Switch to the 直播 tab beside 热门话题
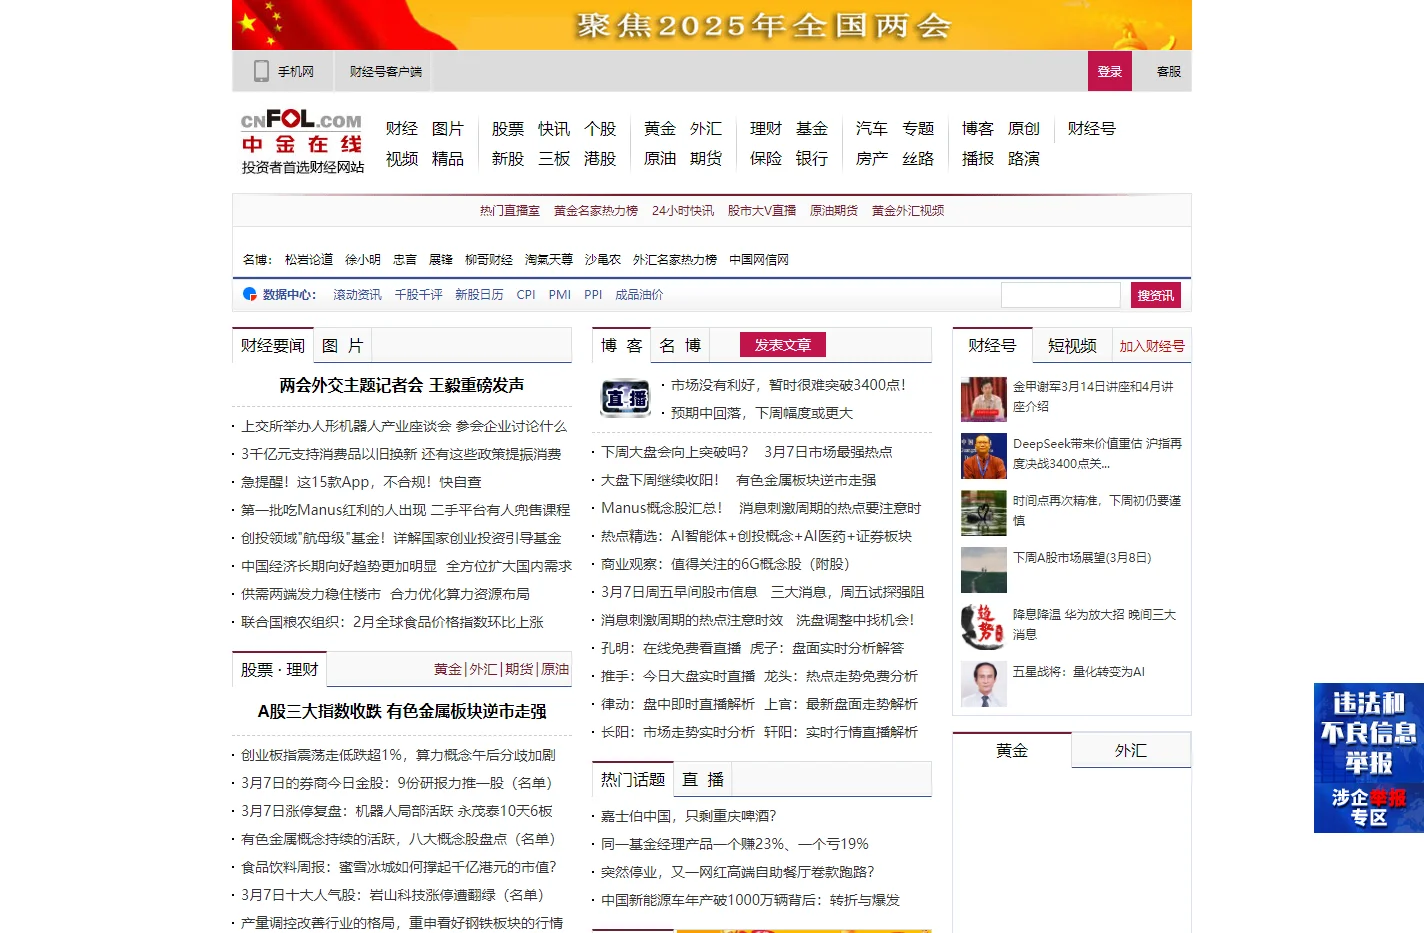 tap(703, 779)
